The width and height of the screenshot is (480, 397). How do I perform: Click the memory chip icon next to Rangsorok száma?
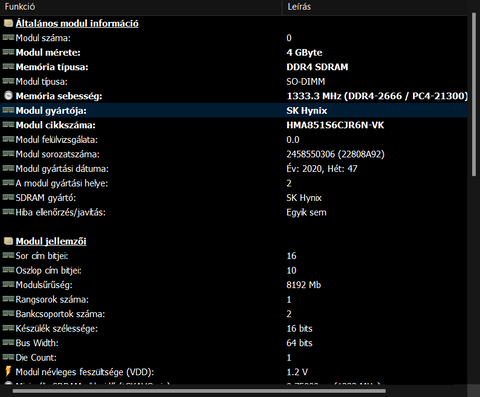(x=8, y=299)
